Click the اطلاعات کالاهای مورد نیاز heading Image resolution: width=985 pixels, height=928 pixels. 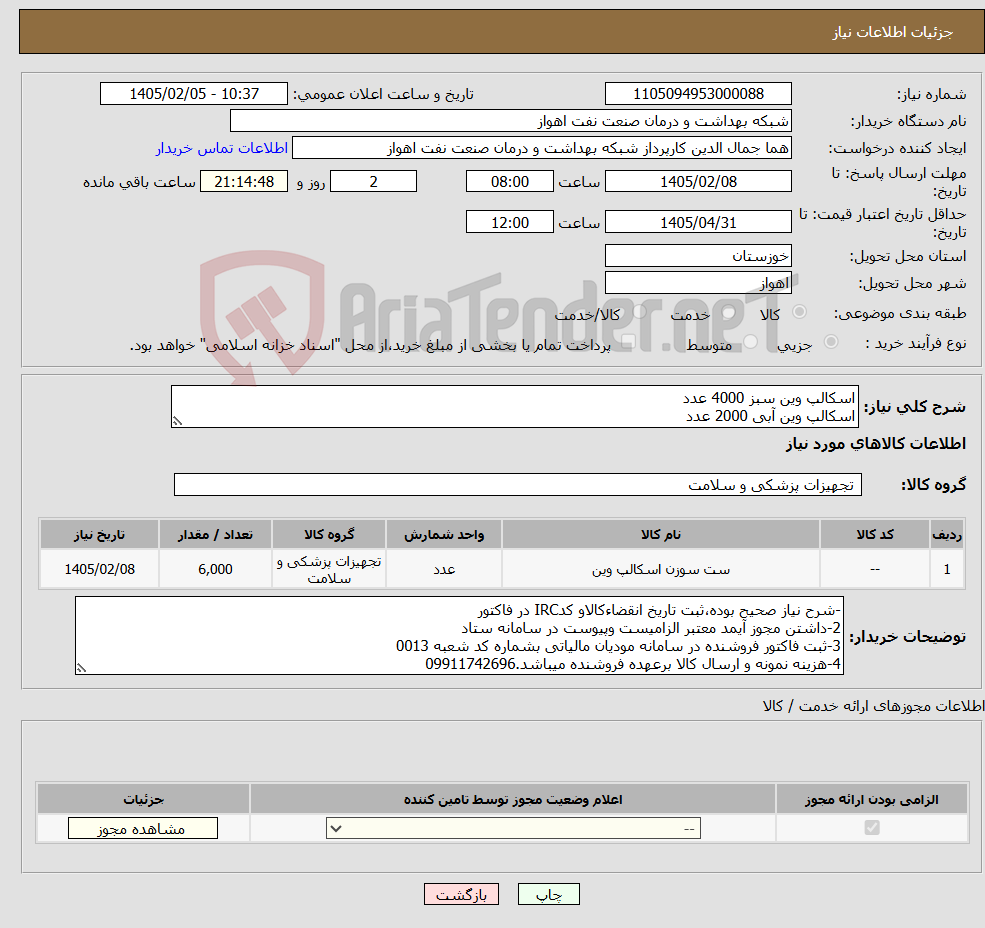coord(876,444)
